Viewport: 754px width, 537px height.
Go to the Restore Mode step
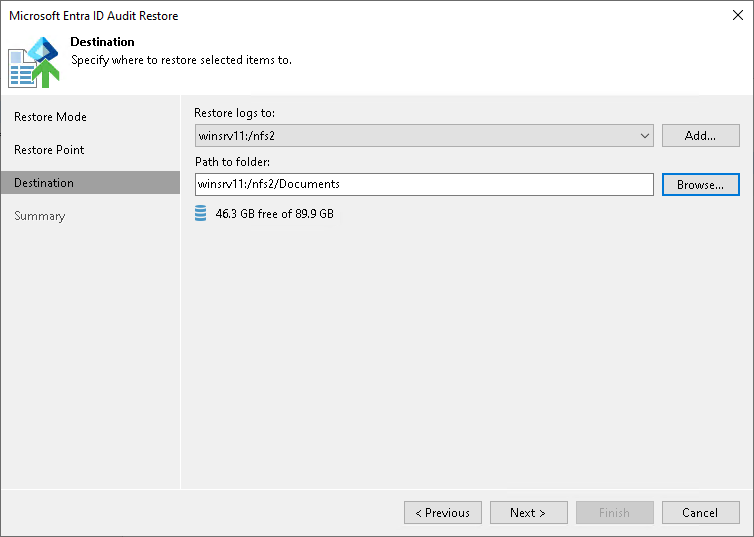pyautogui.click(x=50, y=117)
